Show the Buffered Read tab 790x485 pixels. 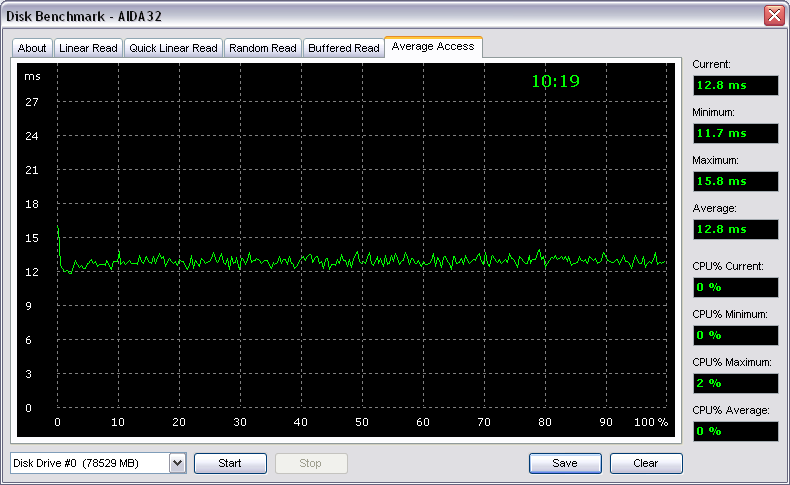[344, 48]
